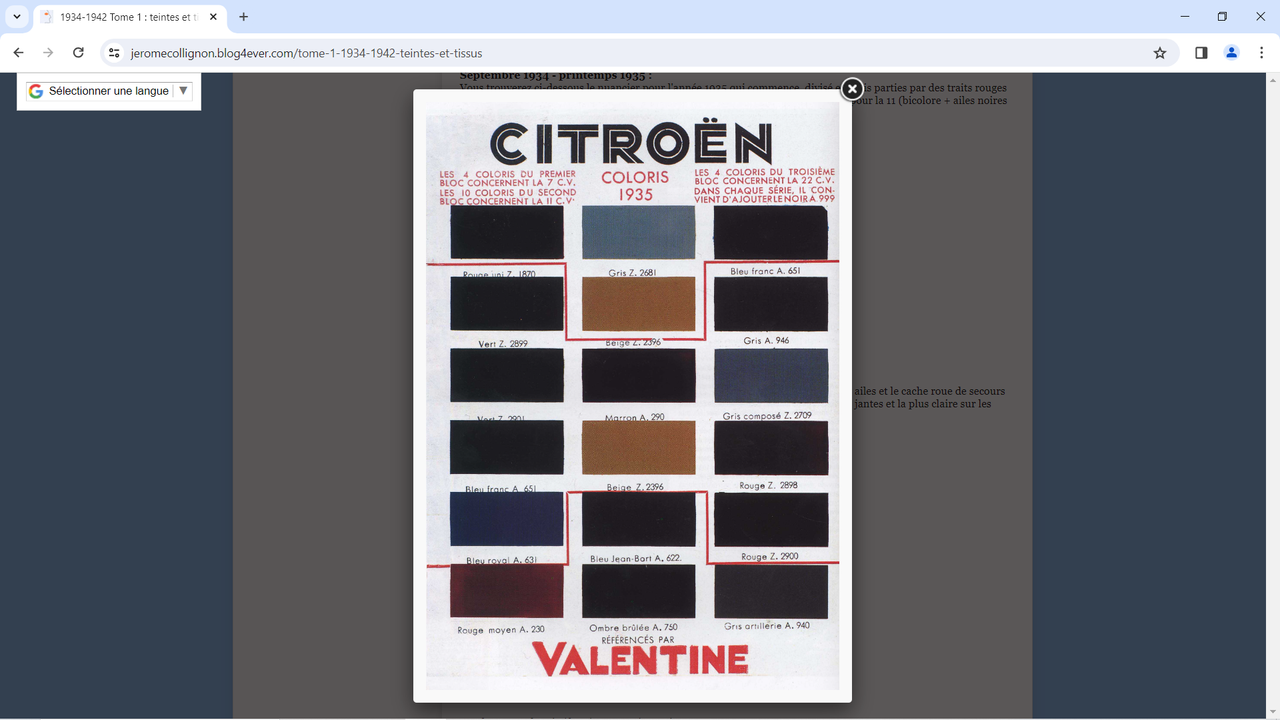Screen dimensions: 1280x720
Task: Open the browser side panel
Action: 1201,53
